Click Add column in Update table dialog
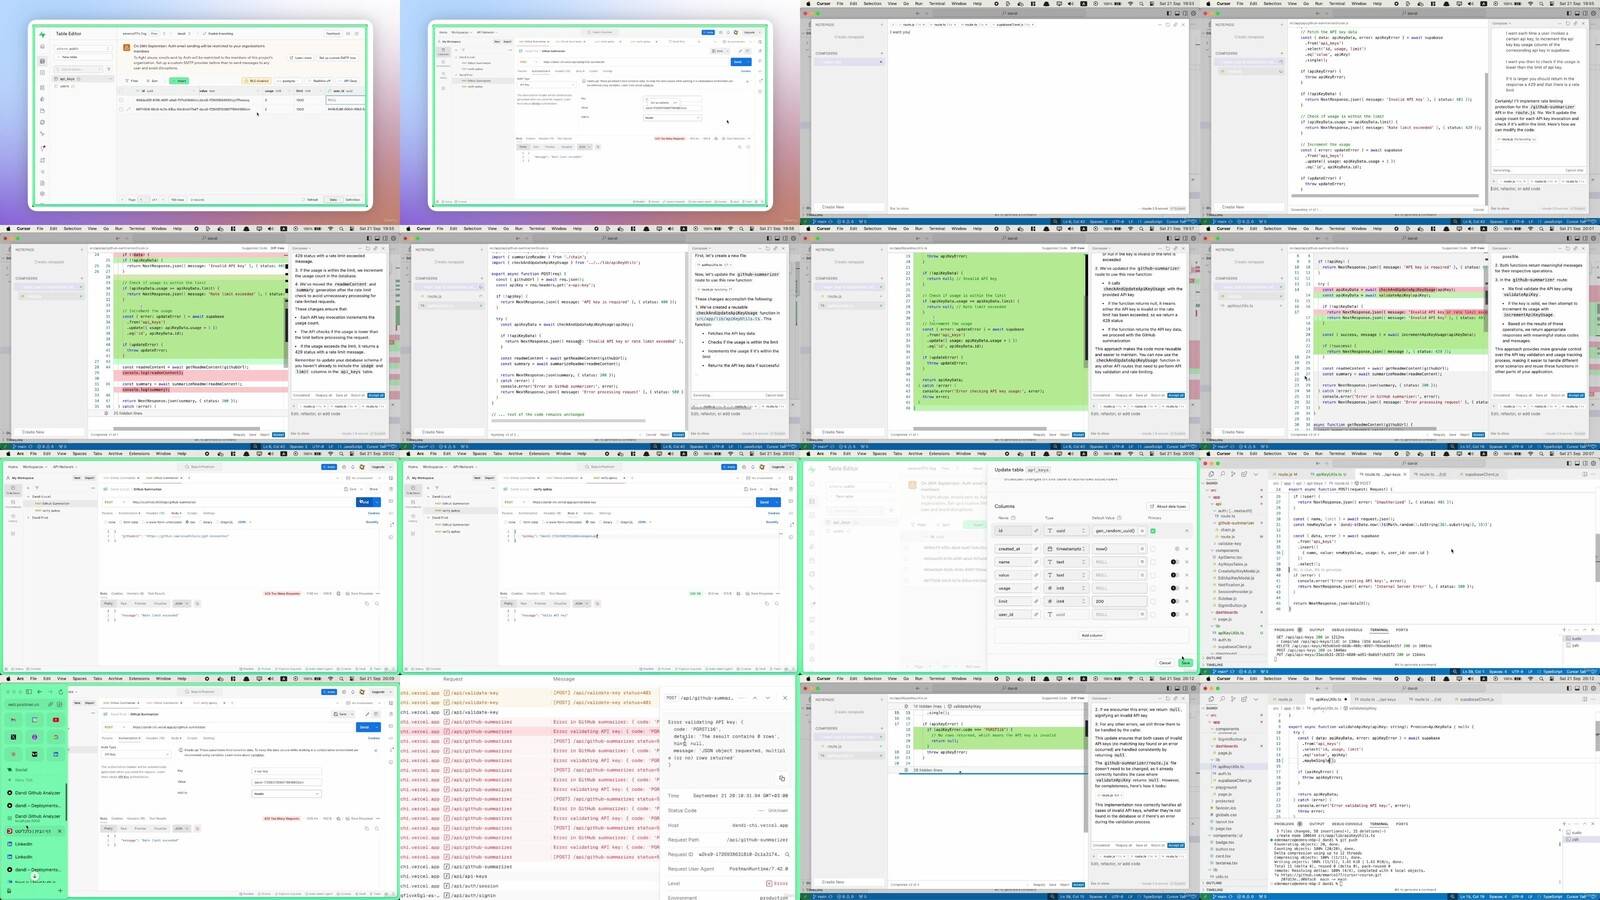Viewport: 1600px width, 900px height. coord(1092,636)
